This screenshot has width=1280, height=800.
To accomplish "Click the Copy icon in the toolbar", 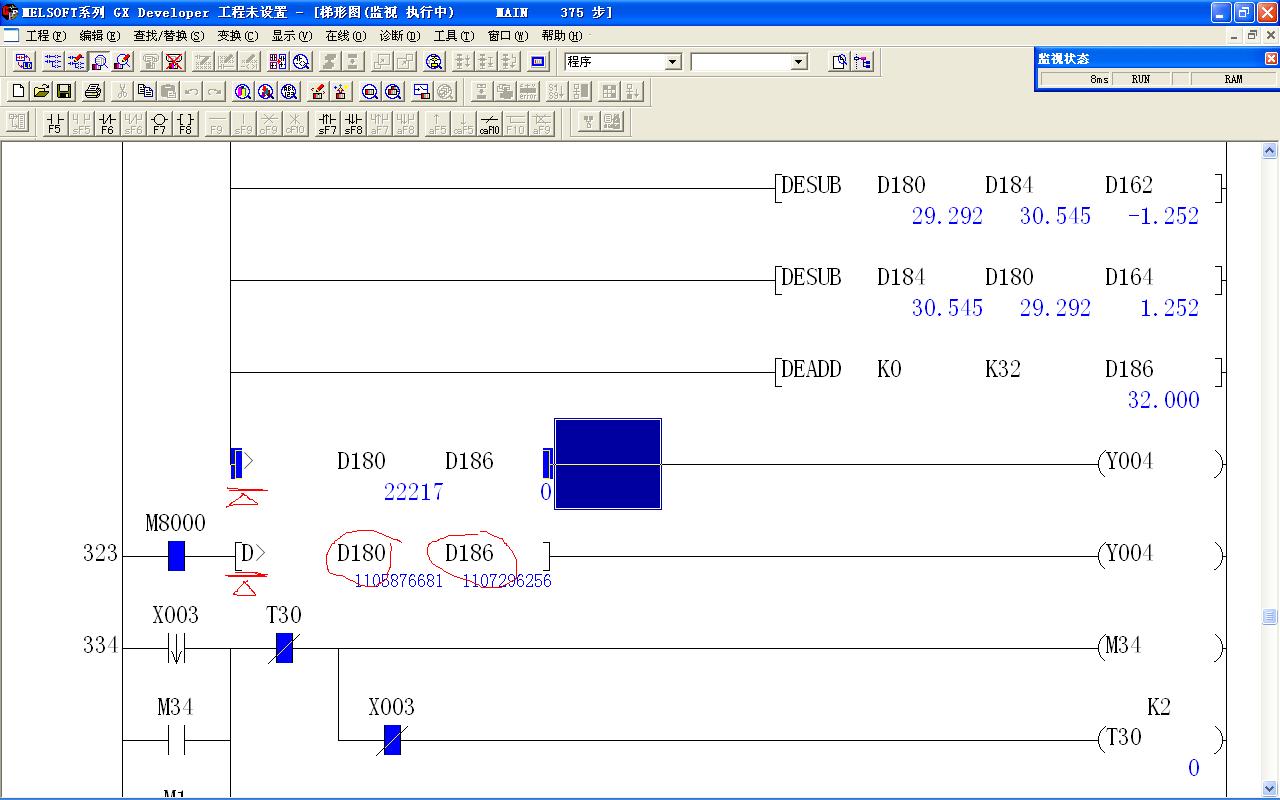I will 145,92.
